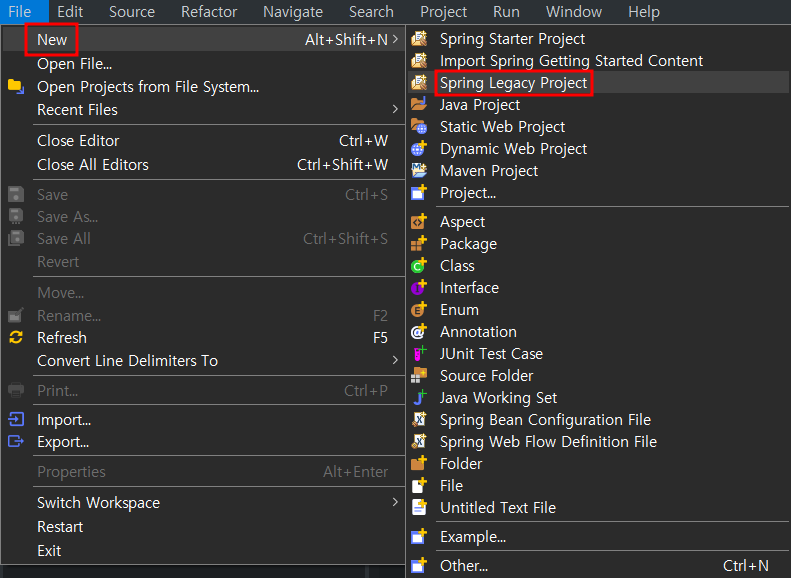791x578 pixels.
Task: Click the Dynamic Web Project globe icon
Action: tap(419, 149)
